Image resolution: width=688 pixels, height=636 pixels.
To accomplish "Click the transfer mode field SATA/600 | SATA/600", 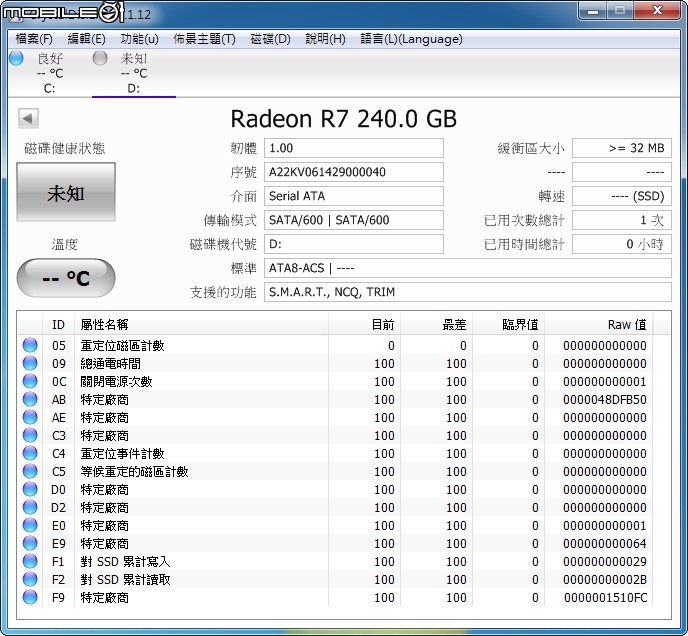I will (x=354, y=220).
